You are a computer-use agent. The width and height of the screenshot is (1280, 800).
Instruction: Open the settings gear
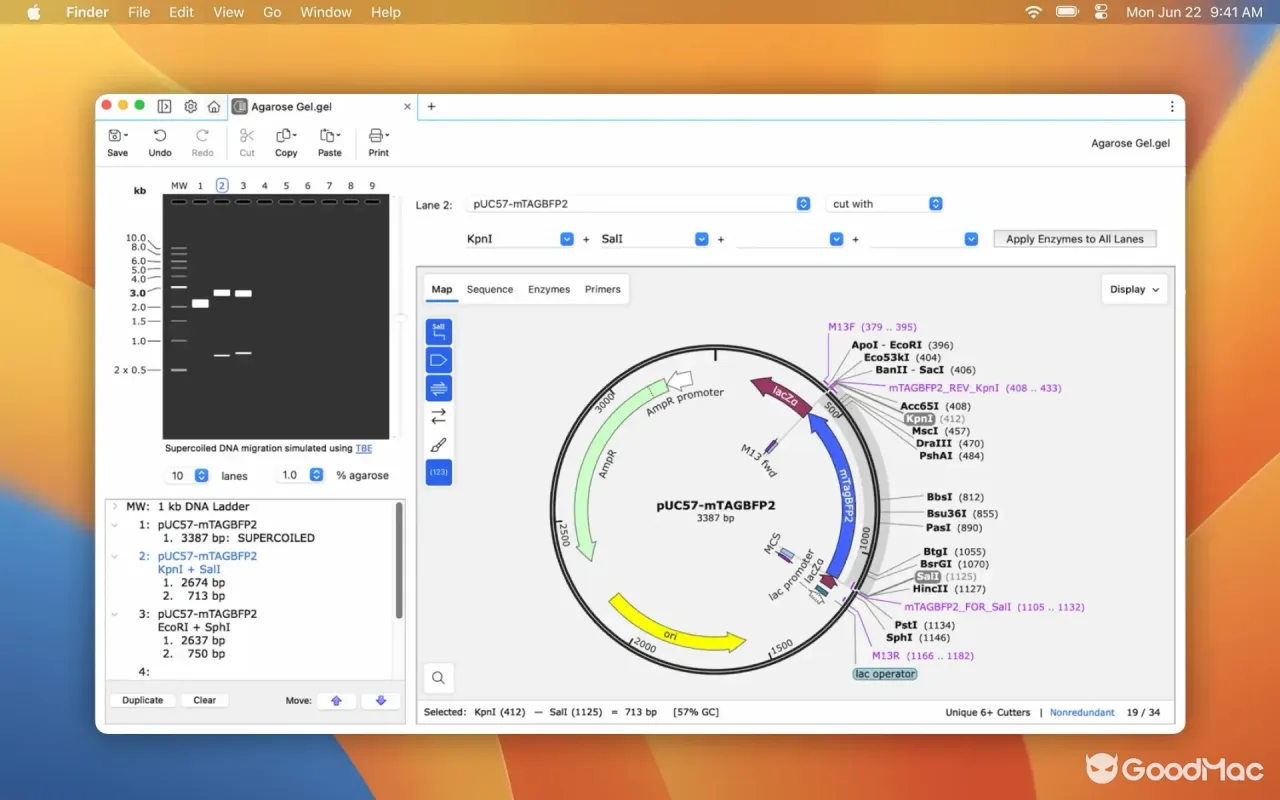(190, 107)
